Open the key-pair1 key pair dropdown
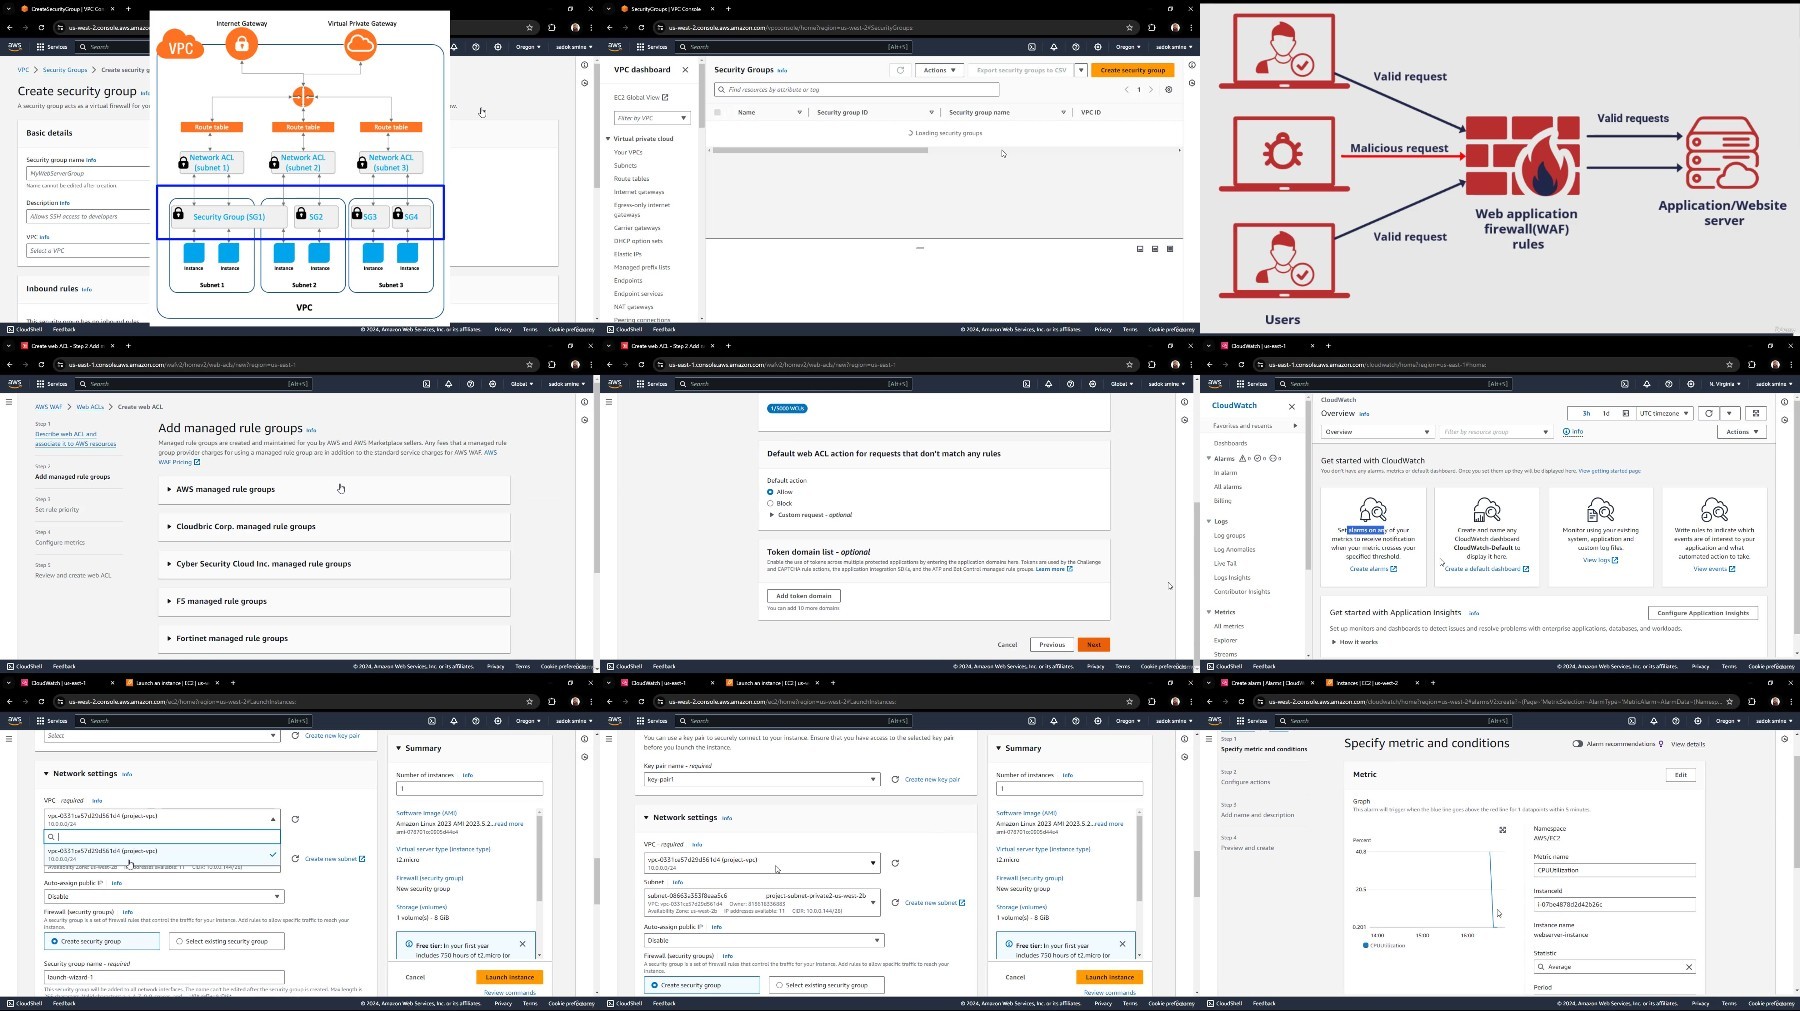This screenshot has width=1800, height=1011. [761, 779]
